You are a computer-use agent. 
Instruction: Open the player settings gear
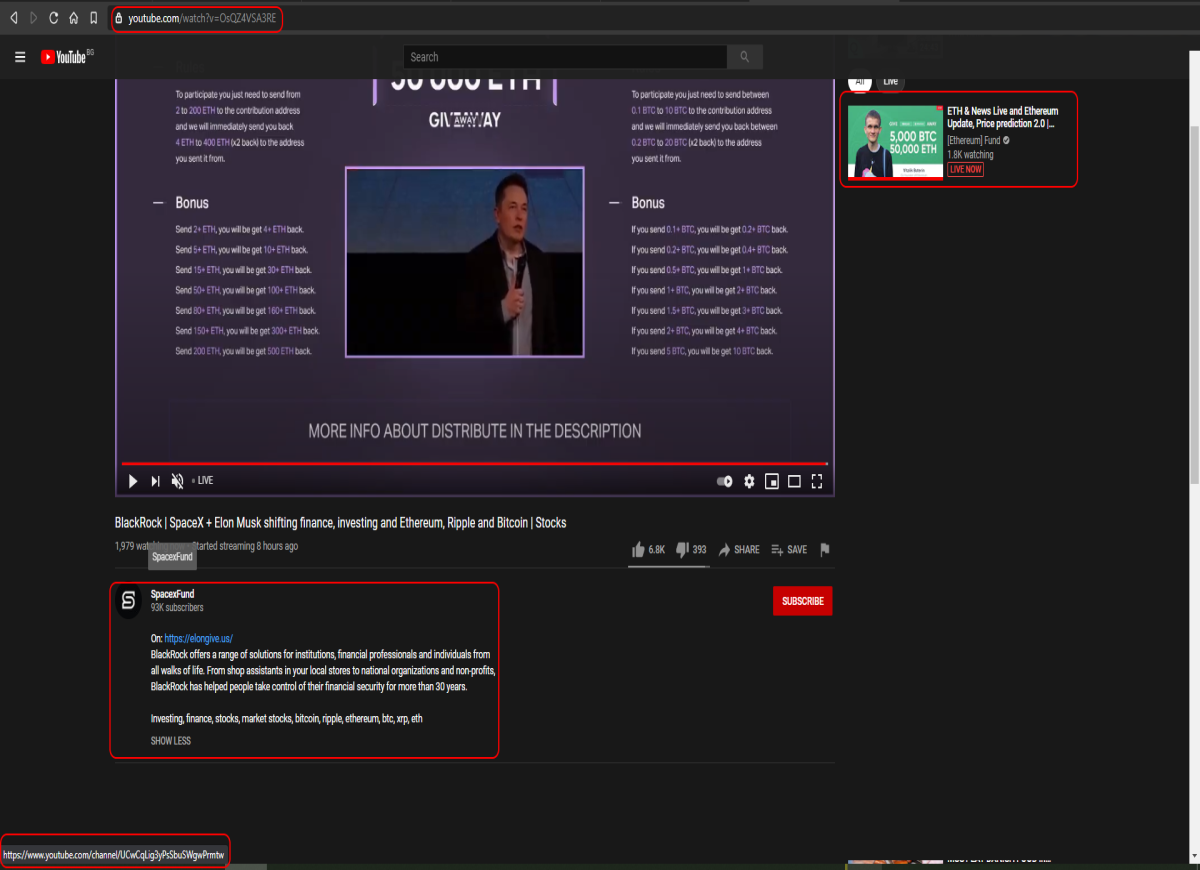click(749, 481)
